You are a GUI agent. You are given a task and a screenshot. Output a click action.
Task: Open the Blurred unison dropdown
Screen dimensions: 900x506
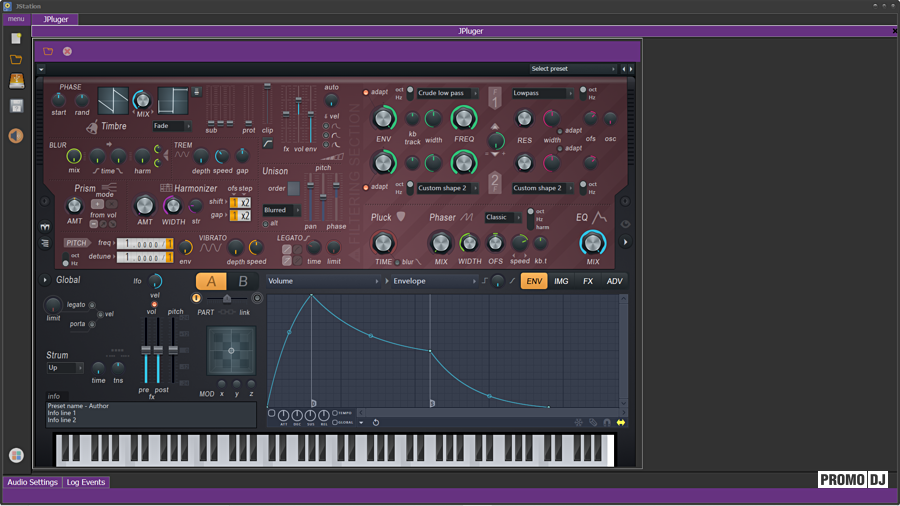281,210
